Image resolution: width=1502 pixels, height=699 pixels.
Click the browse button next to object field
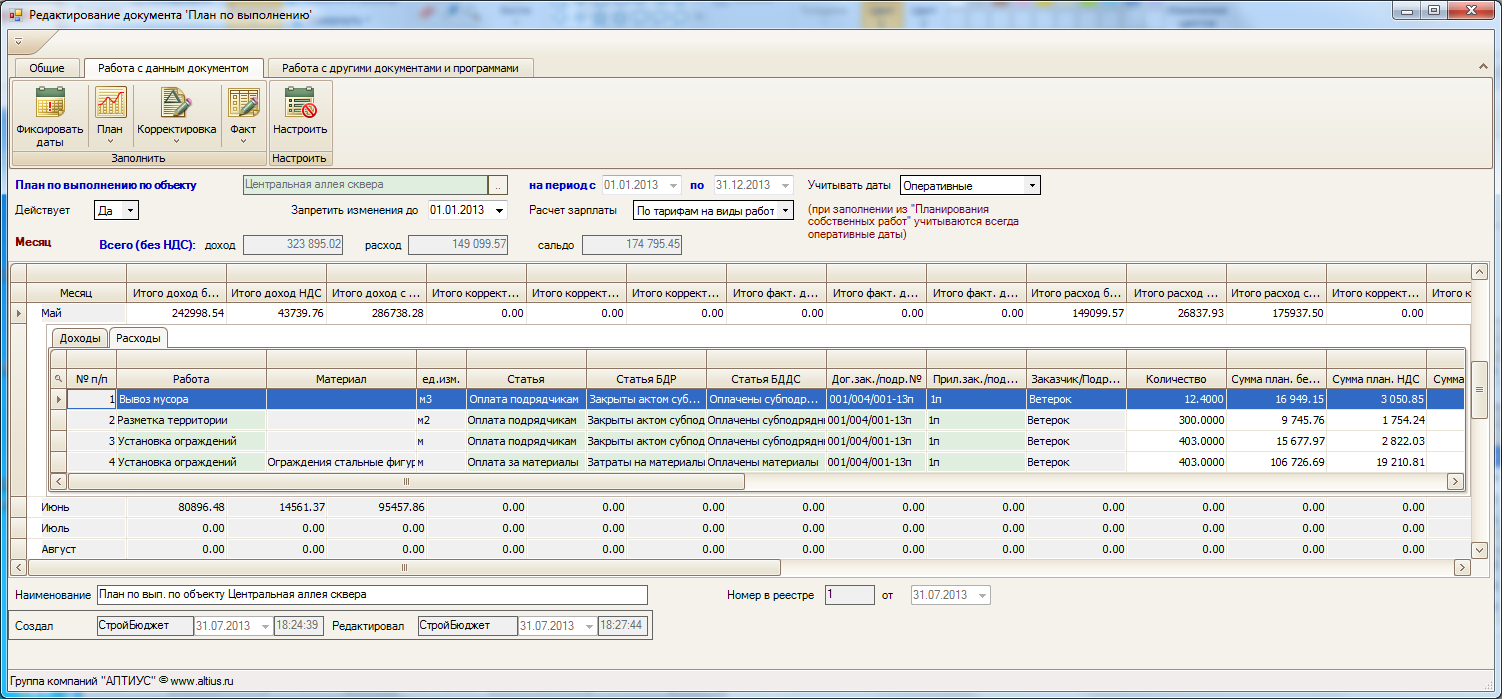[x=498, y=185]
